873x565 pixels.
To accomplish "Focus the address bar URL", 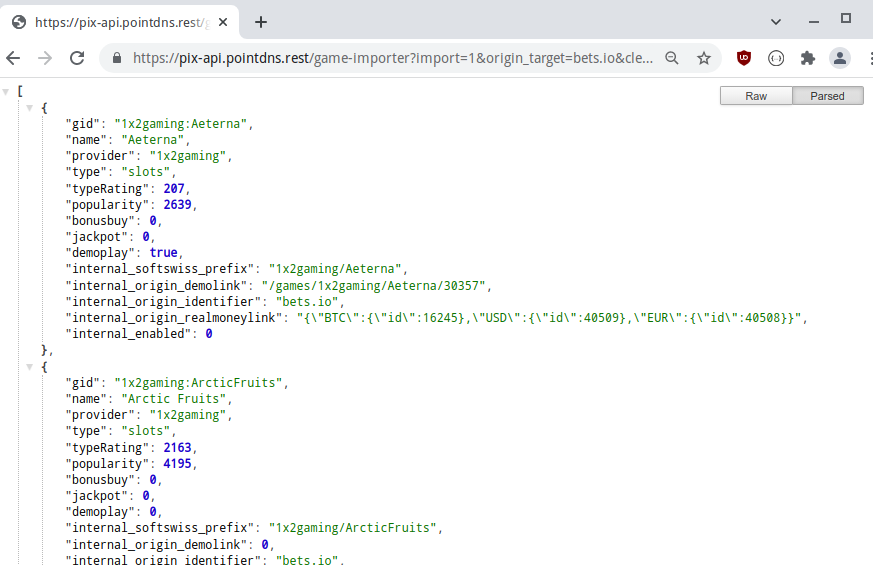I will pos(393,58).
